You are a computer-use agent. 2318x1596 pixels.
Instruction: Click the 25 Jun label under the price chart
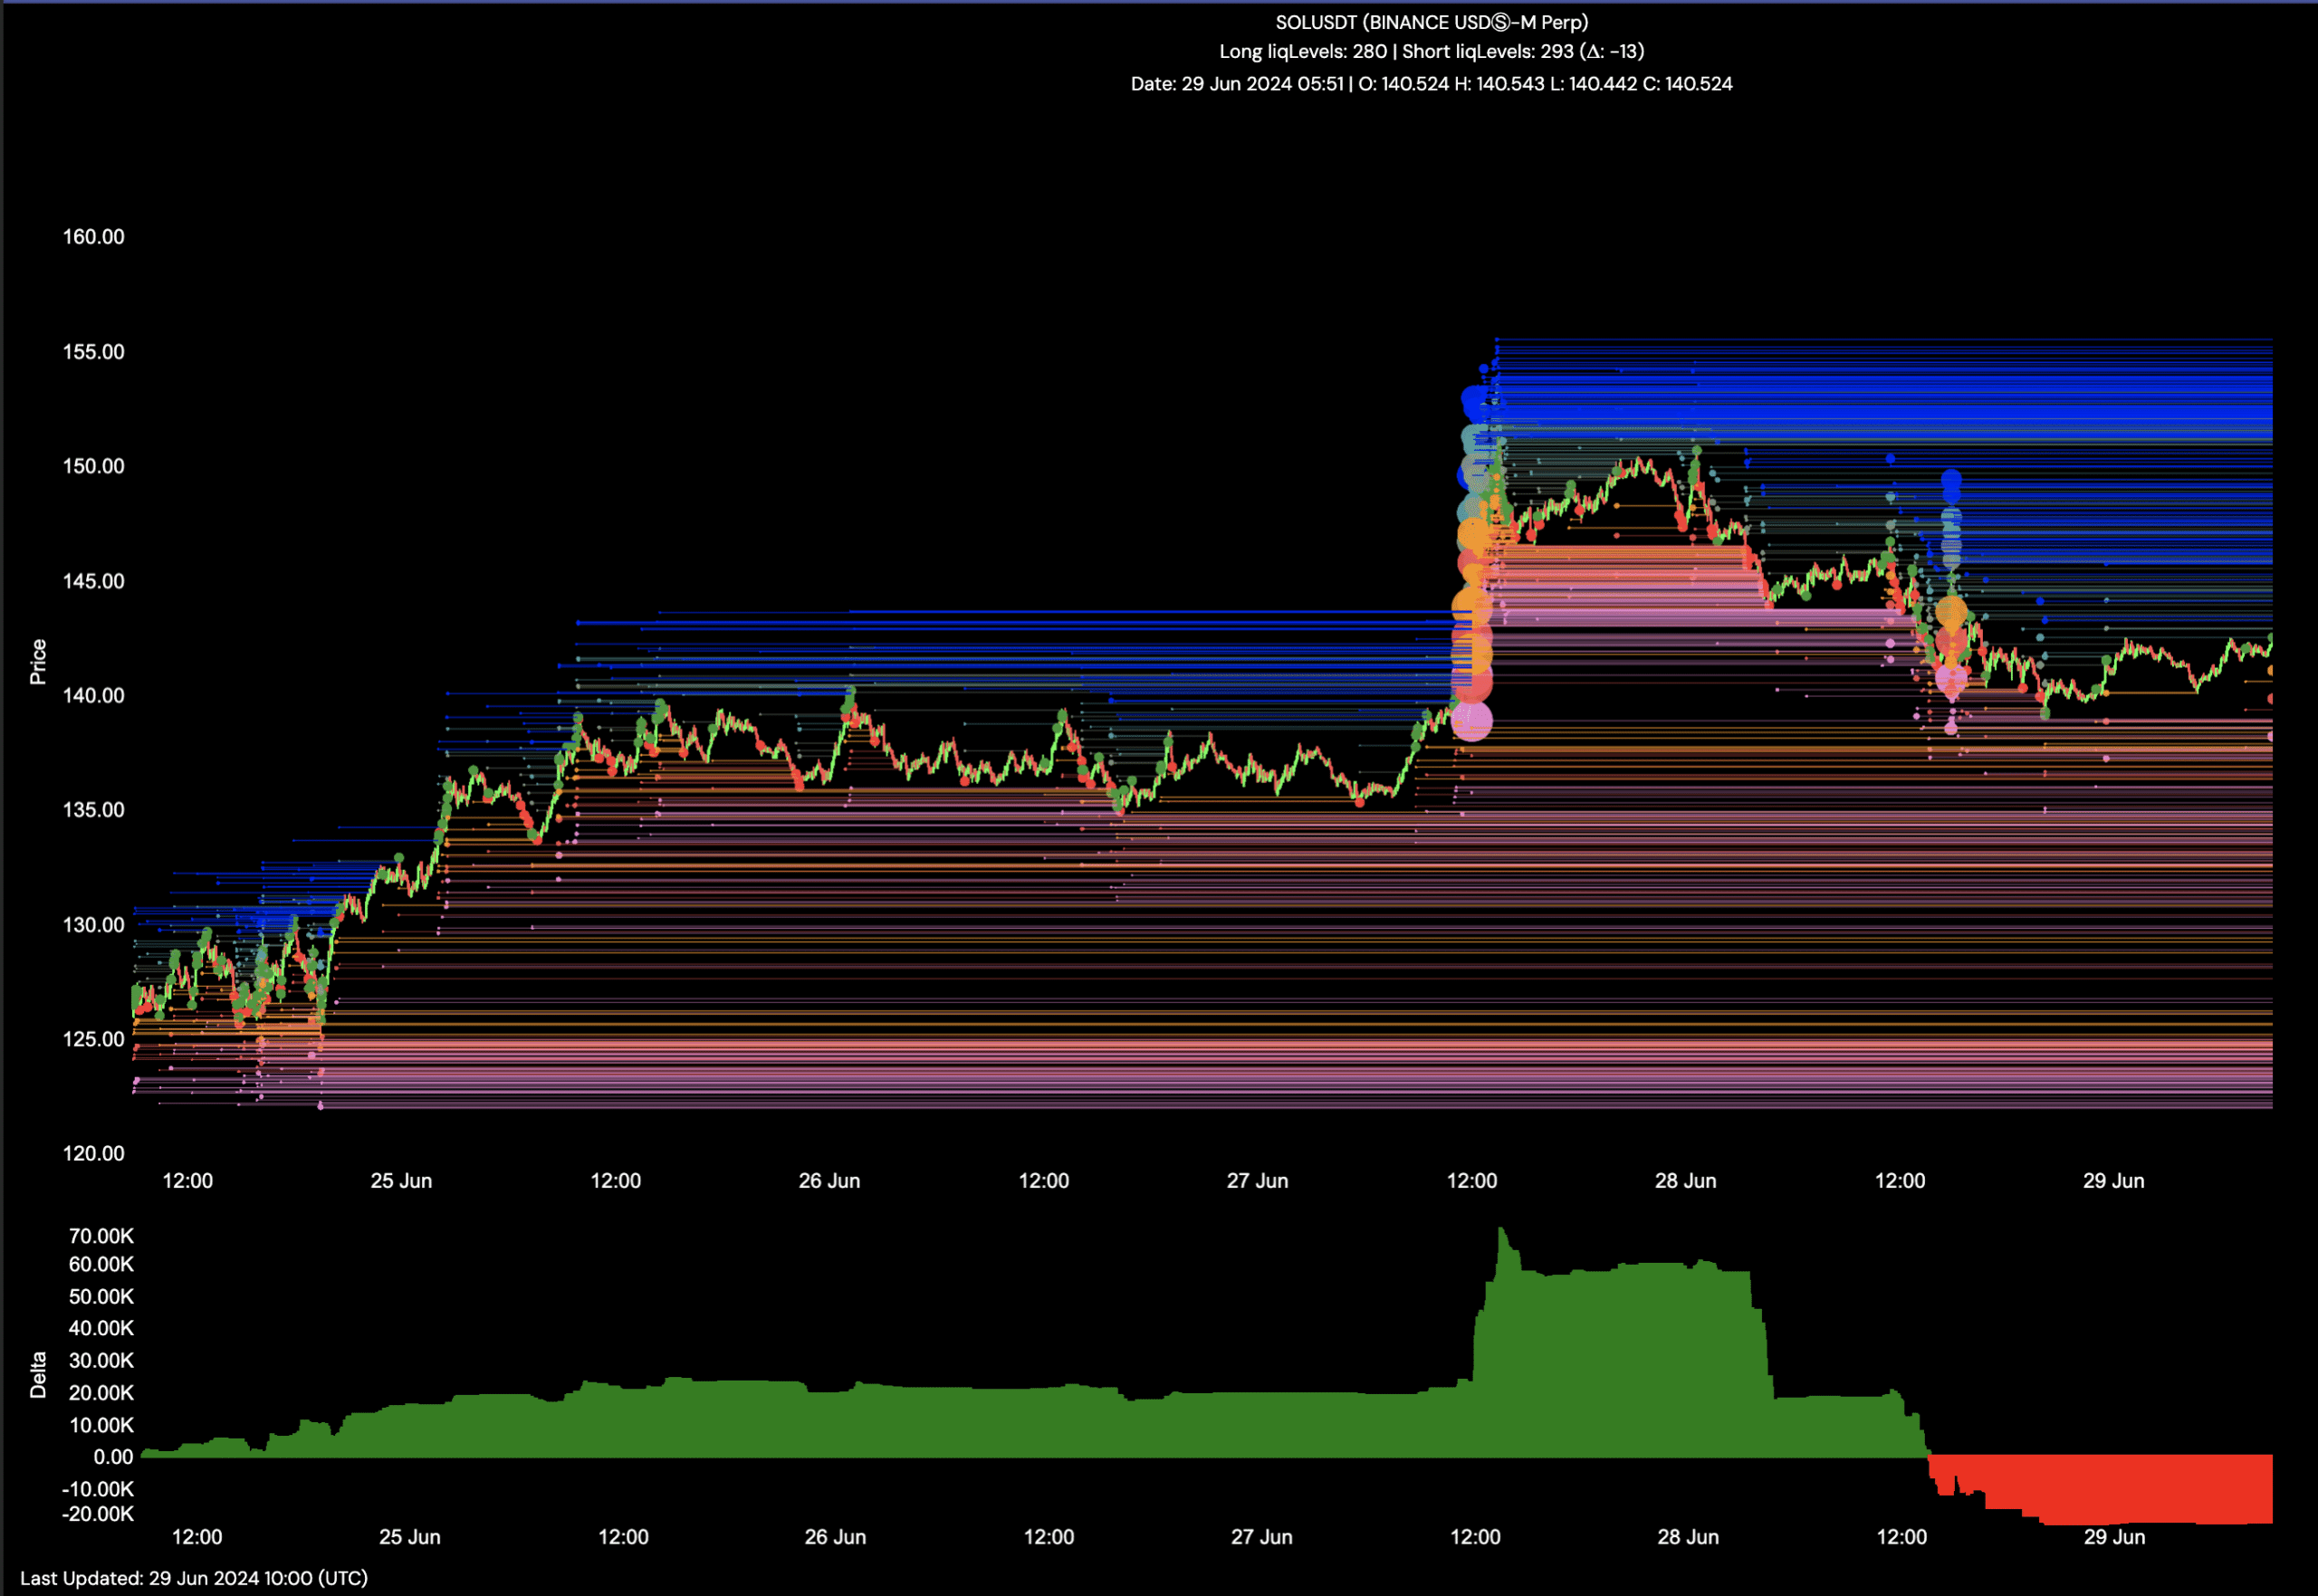(x=401, y=1181)
